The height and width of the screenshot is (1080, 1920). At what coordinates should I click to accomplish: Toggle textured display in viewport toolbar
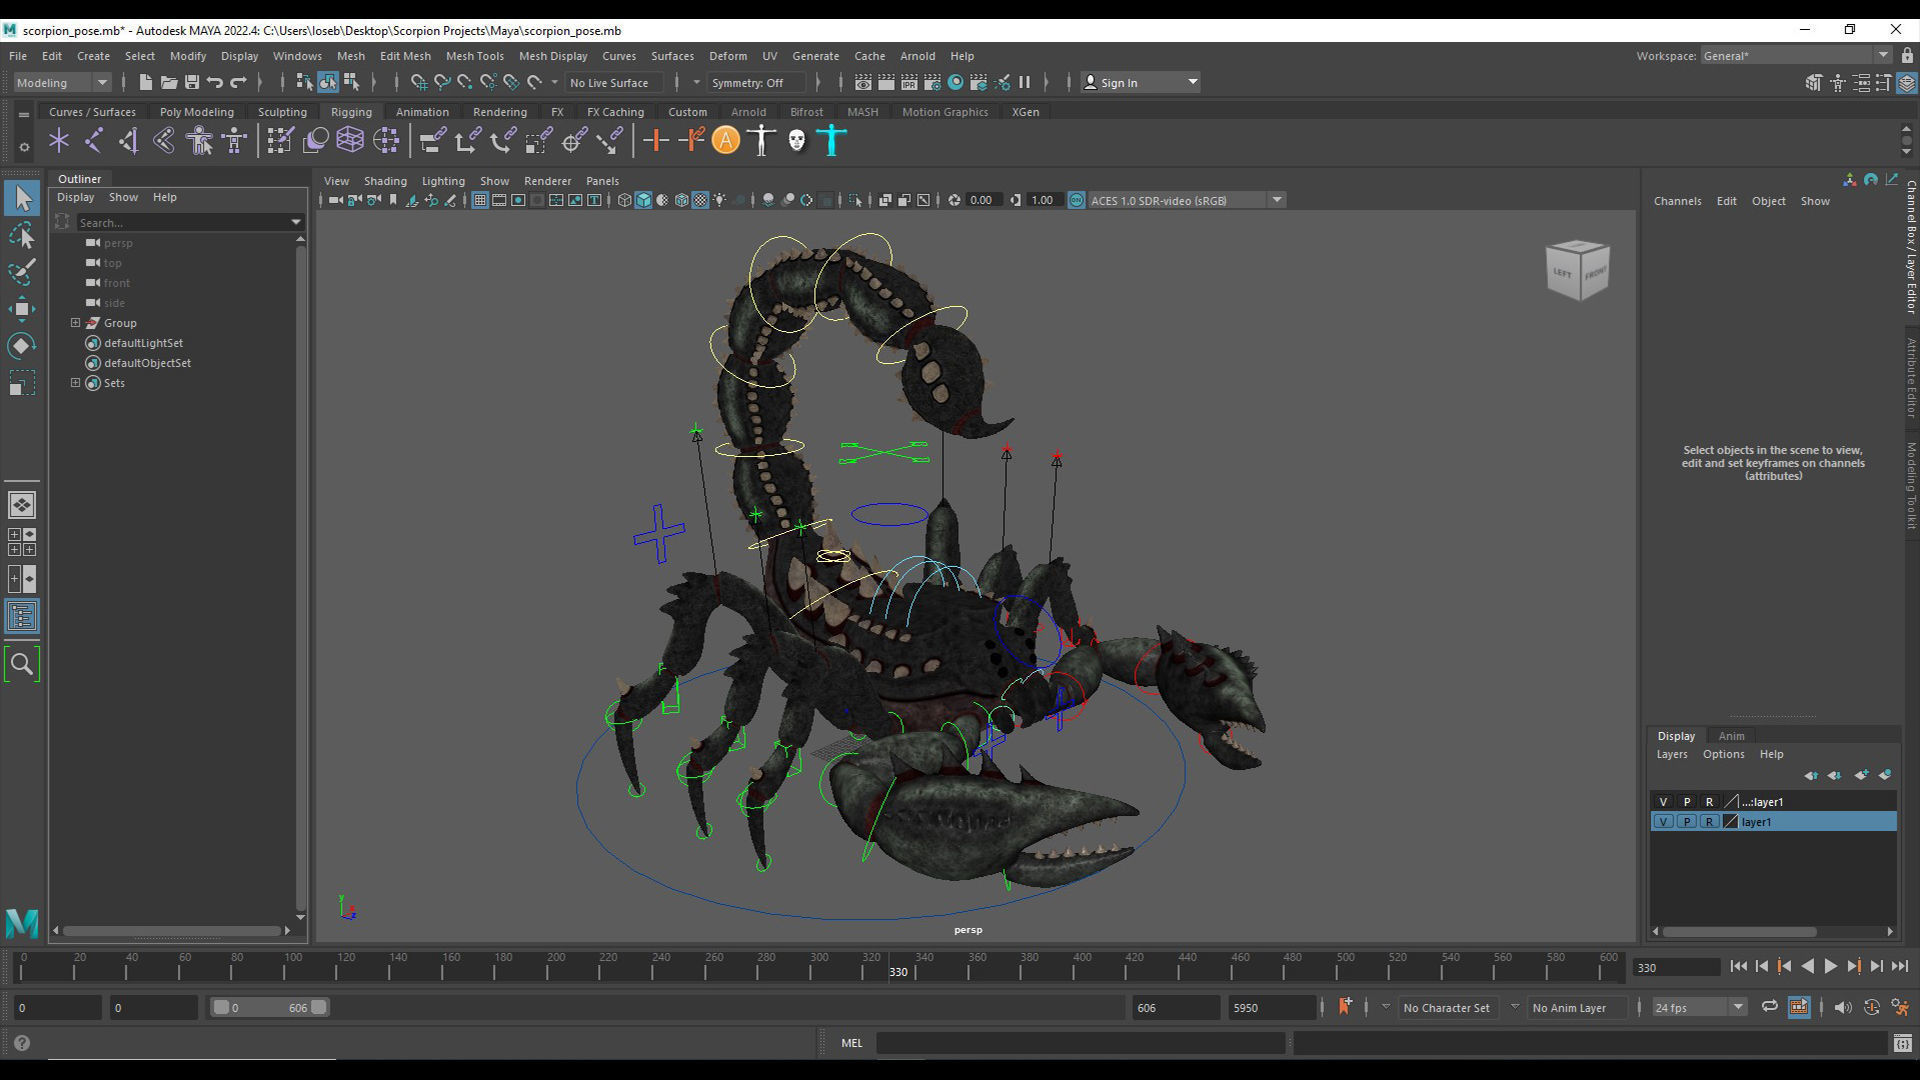701,200
